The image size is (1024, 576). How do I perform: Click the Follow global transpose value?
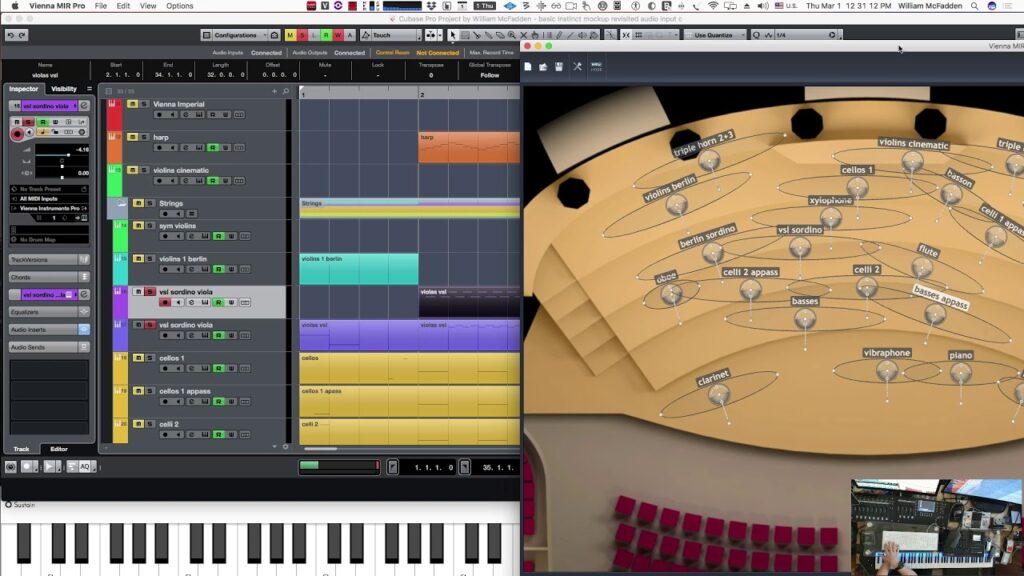[x=490, y=76]
